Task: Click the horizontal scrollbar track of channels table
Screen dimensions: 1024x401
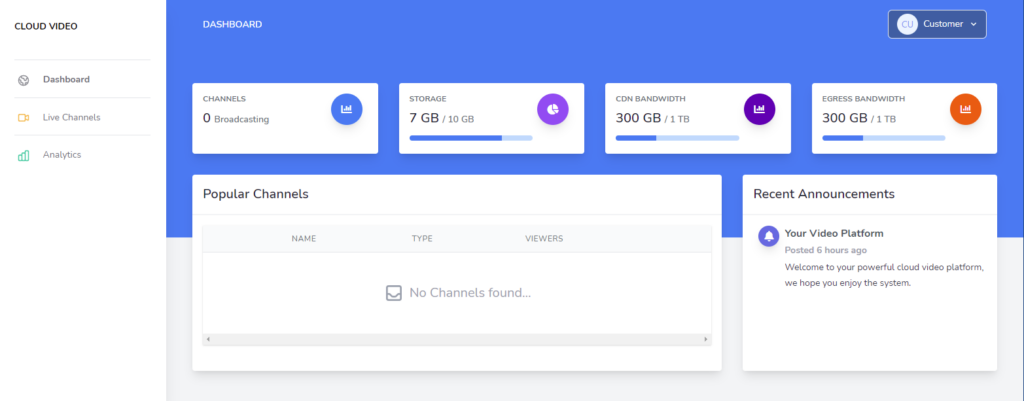Action: click(x=457, y=340)
